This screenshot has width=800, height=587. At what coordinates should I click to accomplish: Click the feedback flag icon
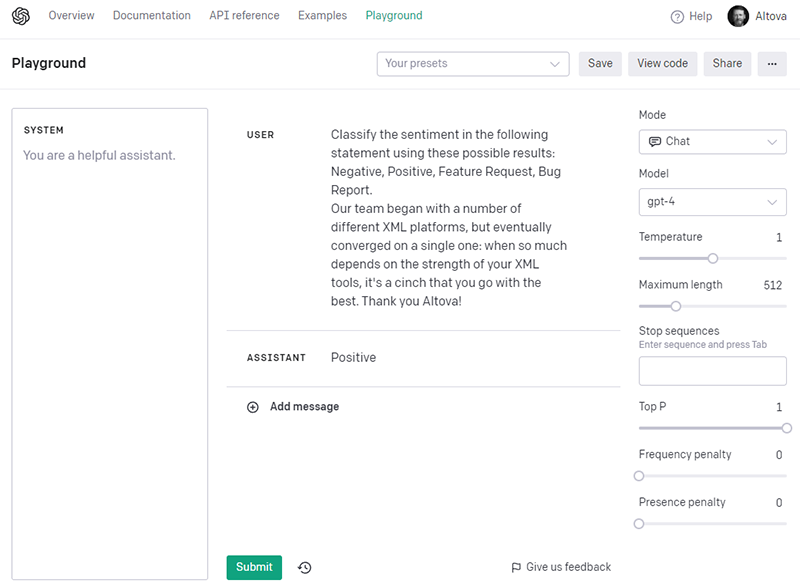pos(516,566)
